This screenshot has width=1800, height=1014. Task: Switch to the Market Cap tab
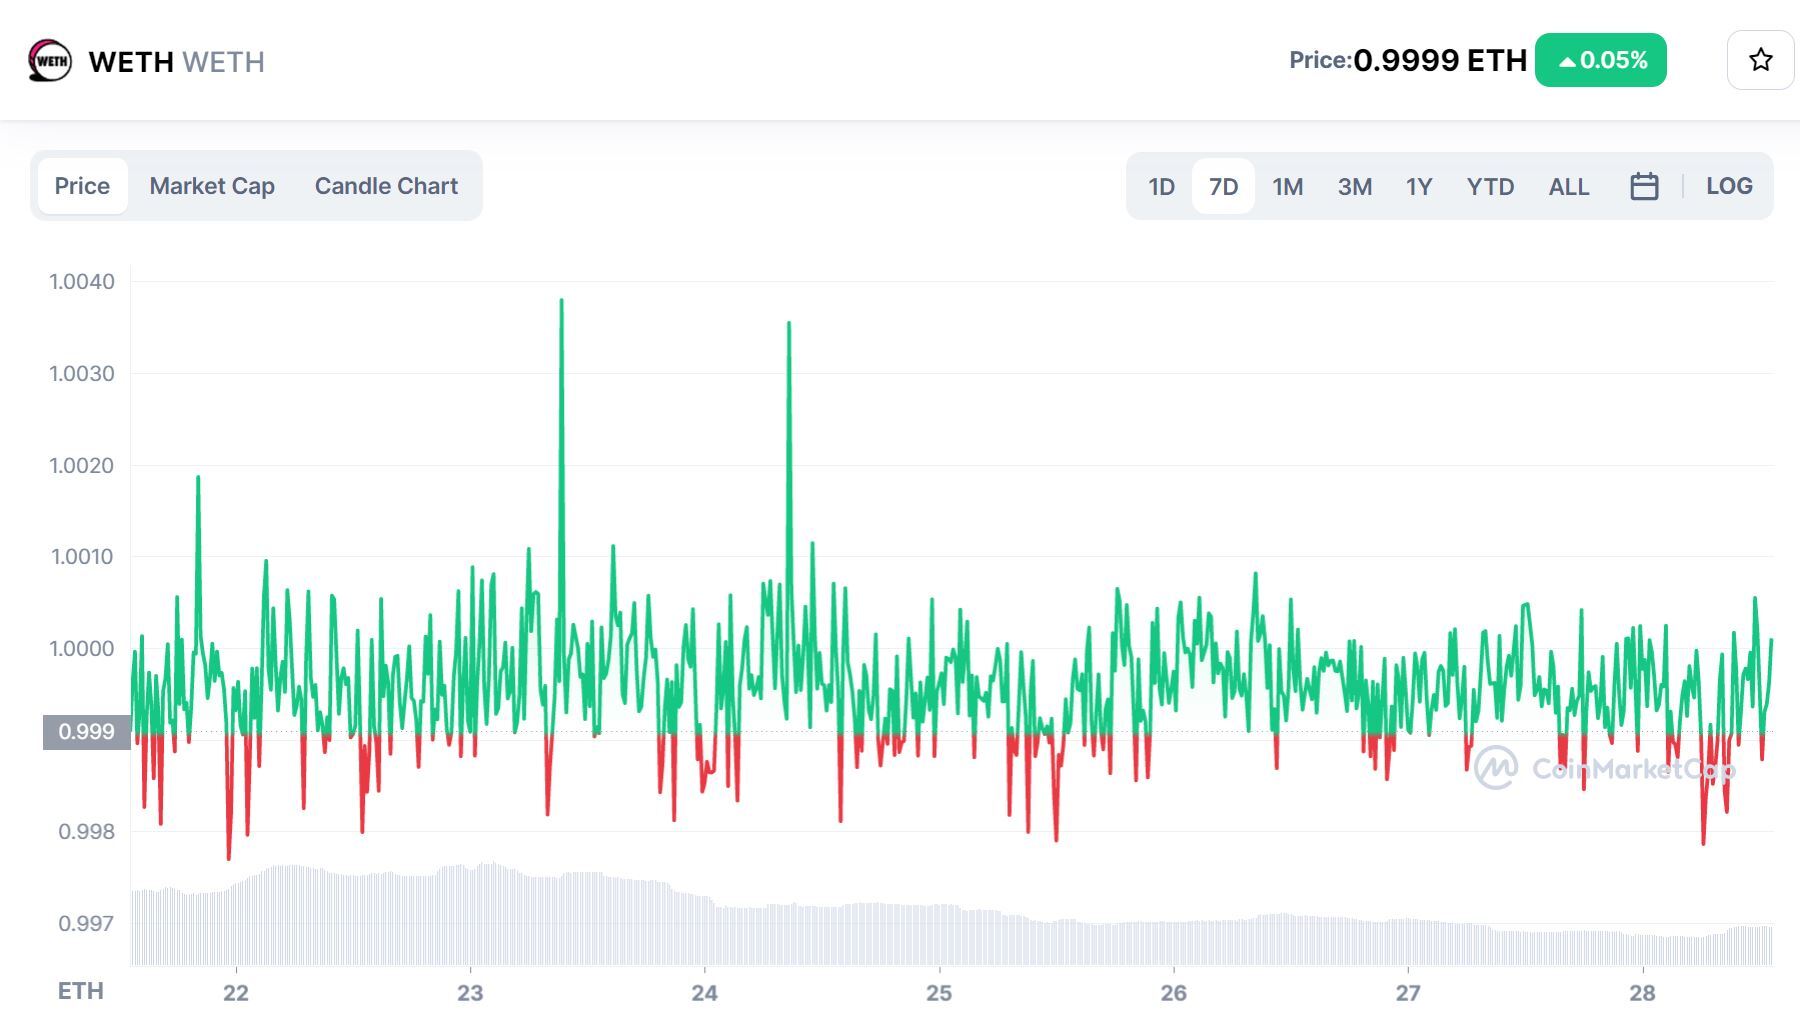(212, 186)
